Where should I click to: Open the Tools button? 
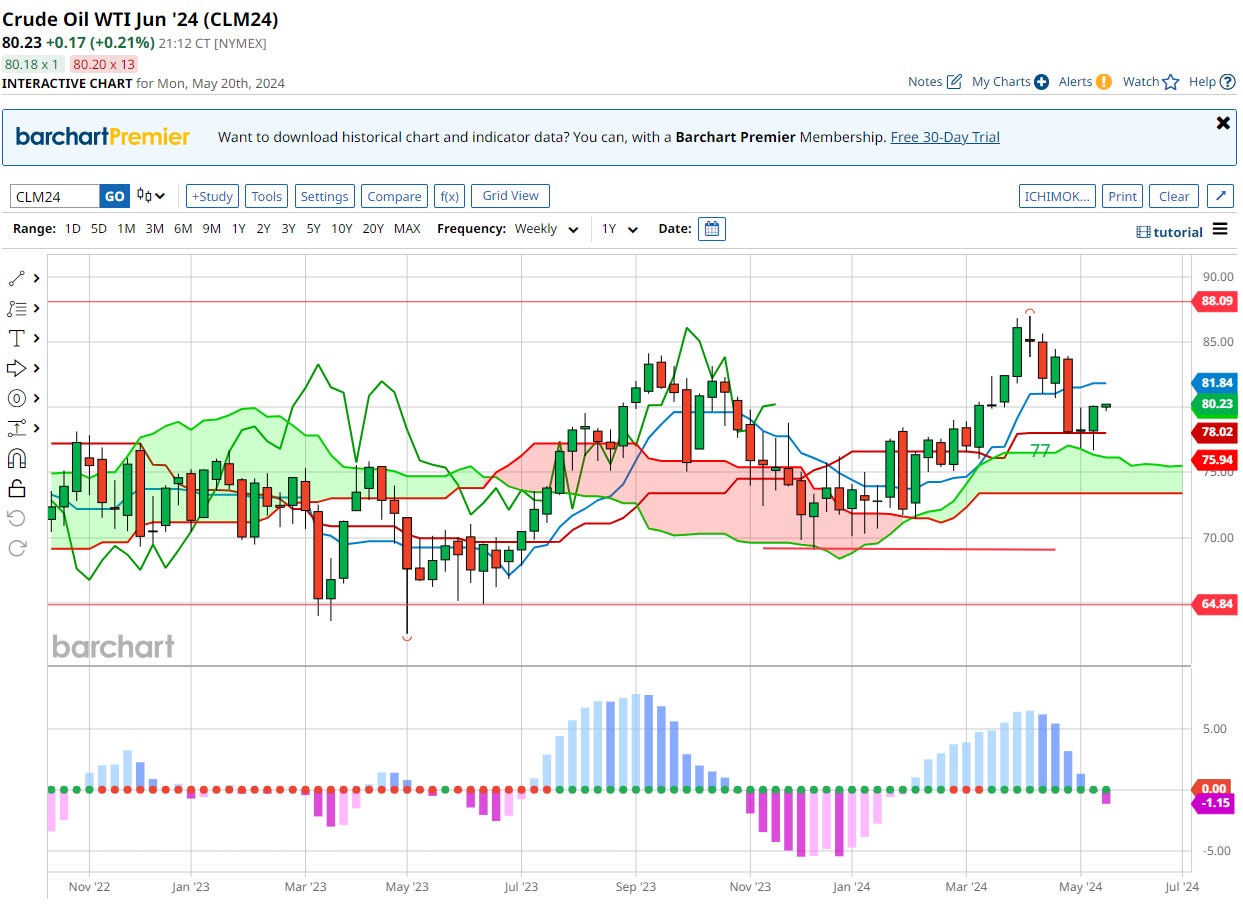[267, 196]
